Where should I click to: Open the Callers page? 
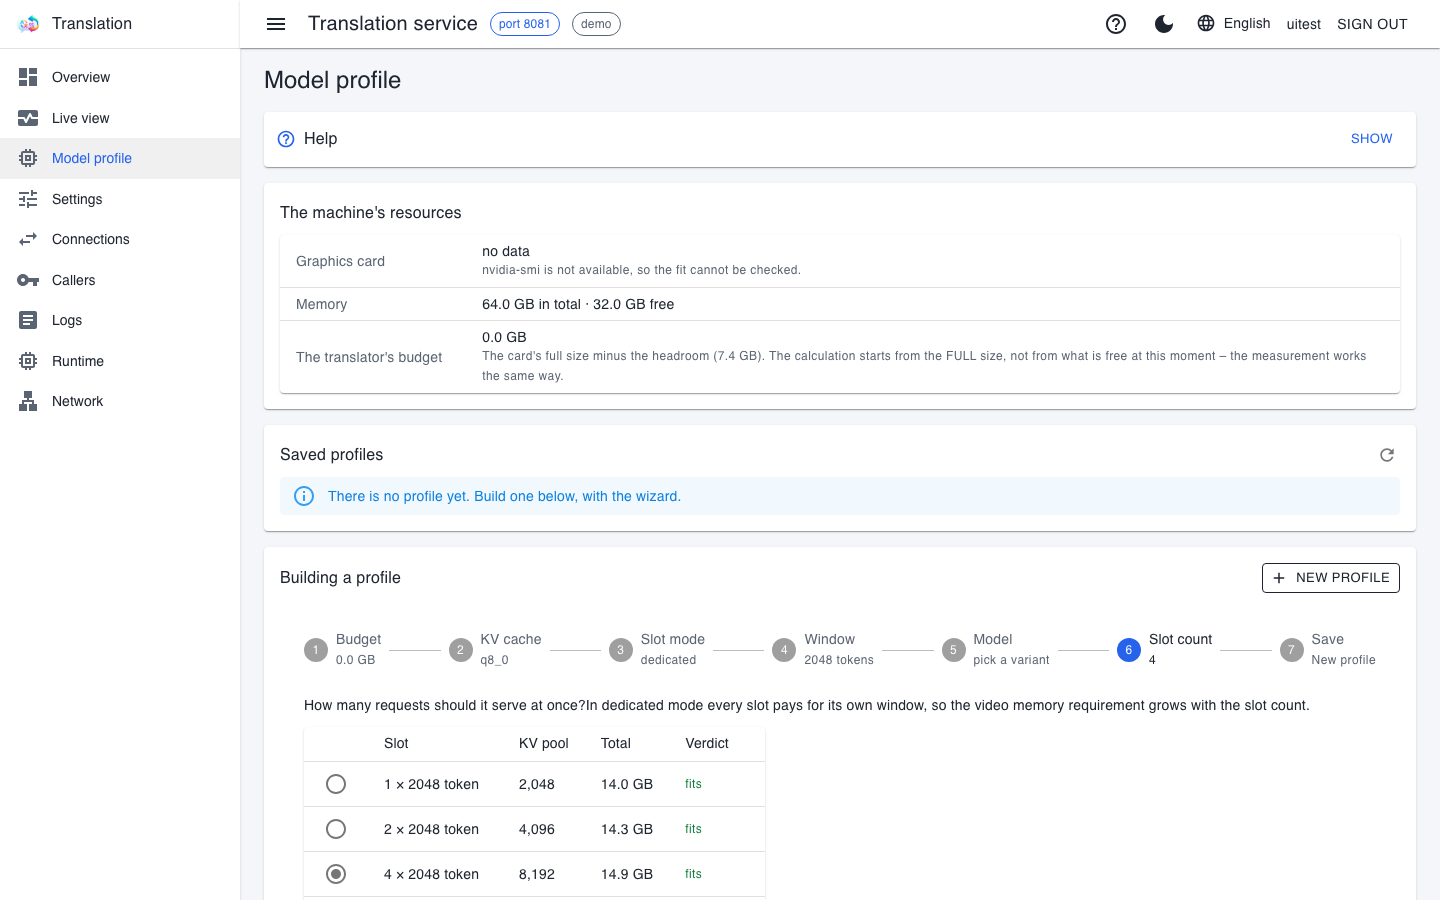coord(120,280)
